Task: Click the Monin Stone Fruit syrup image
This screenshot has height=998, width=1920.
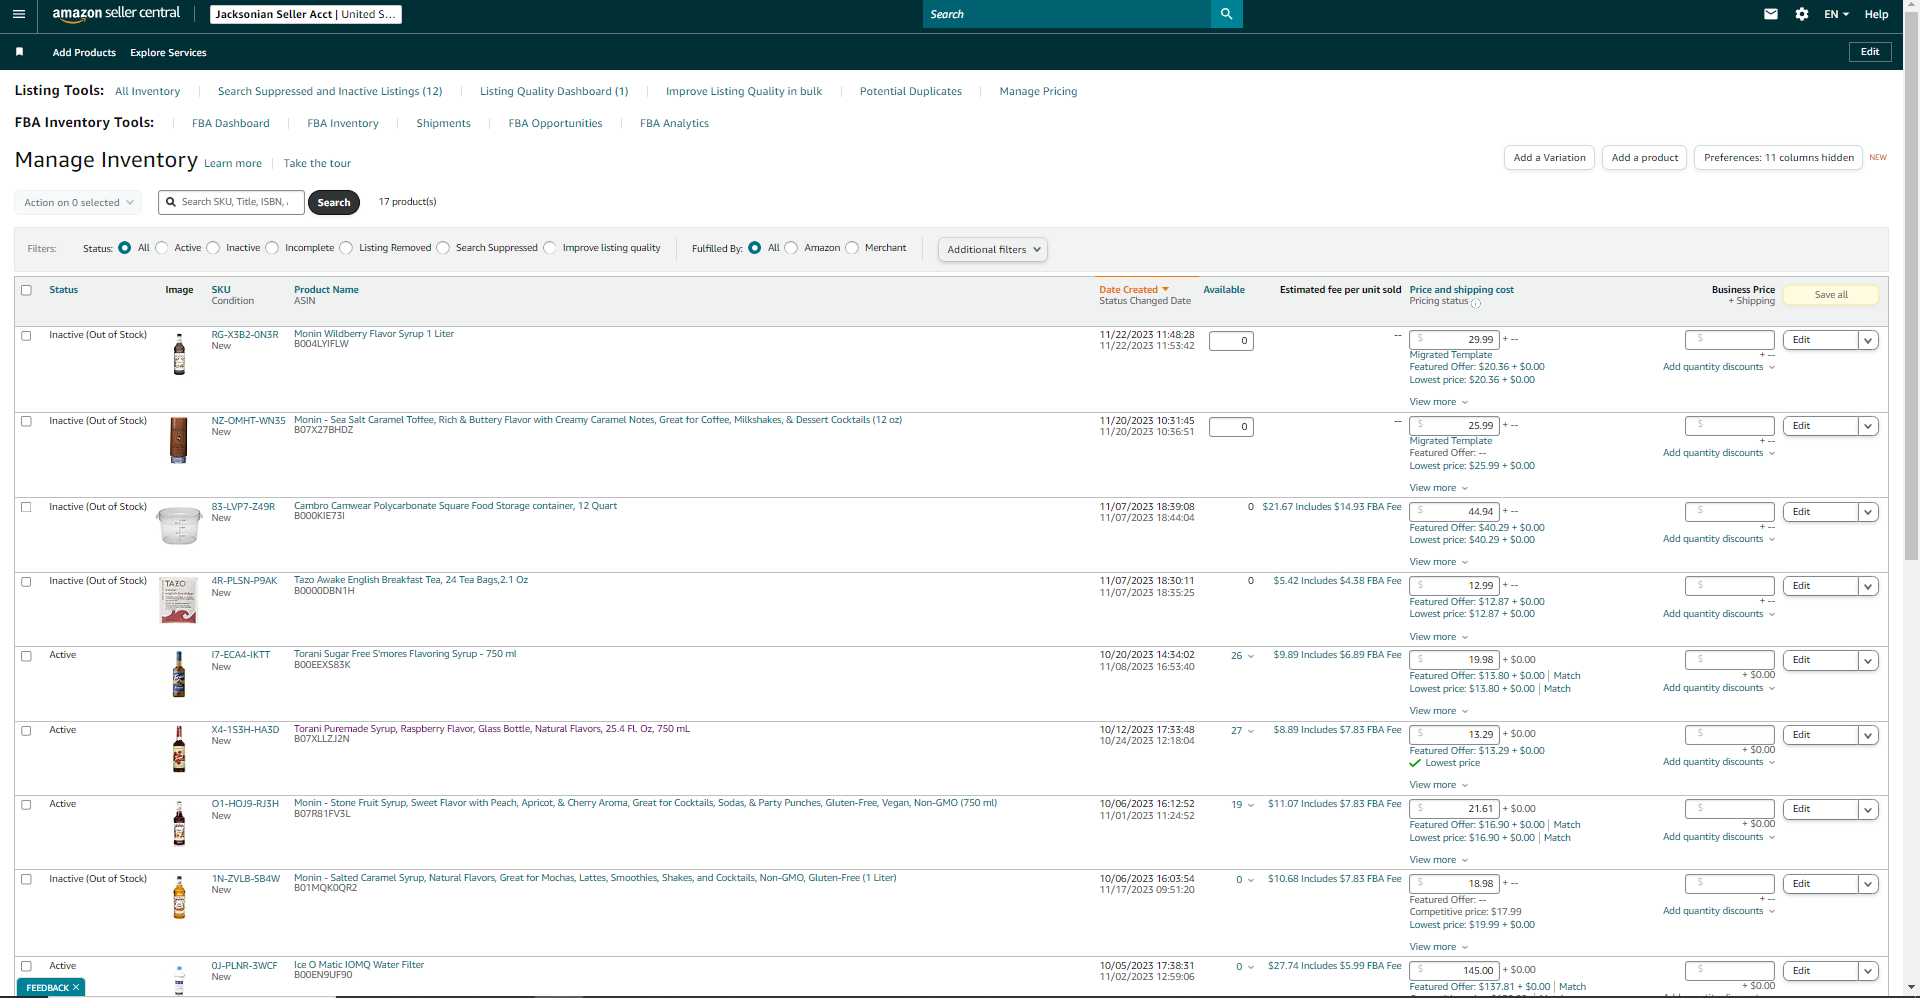Action: pos(179,823)
